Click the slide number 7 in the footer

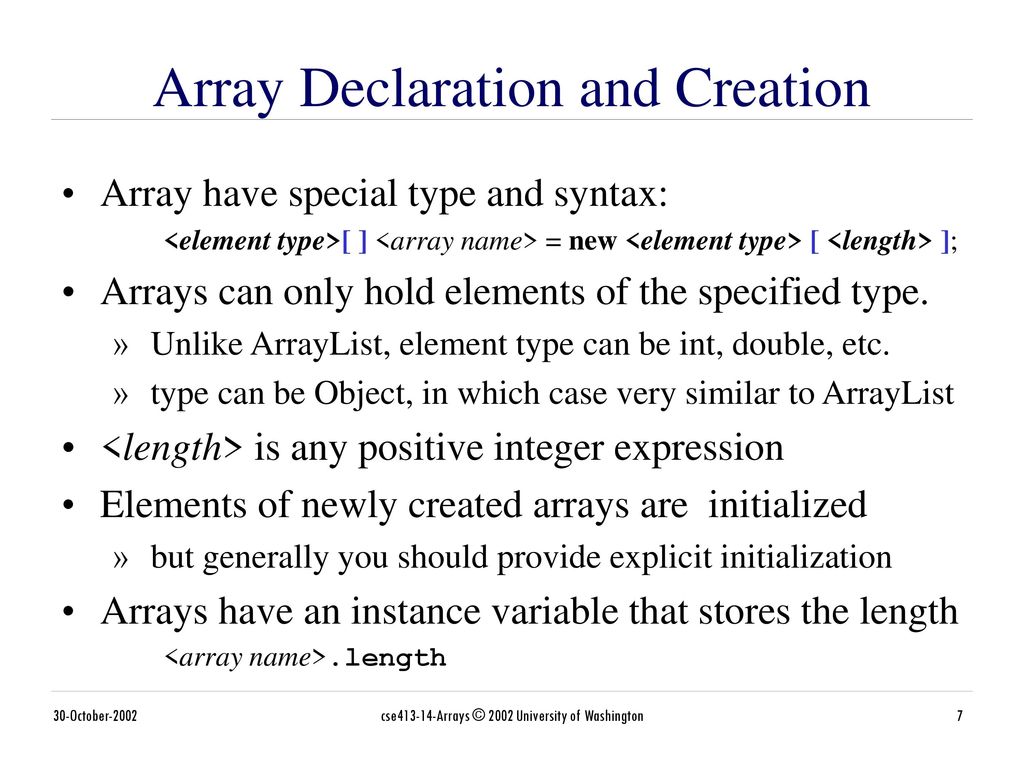tap(959, 716)
